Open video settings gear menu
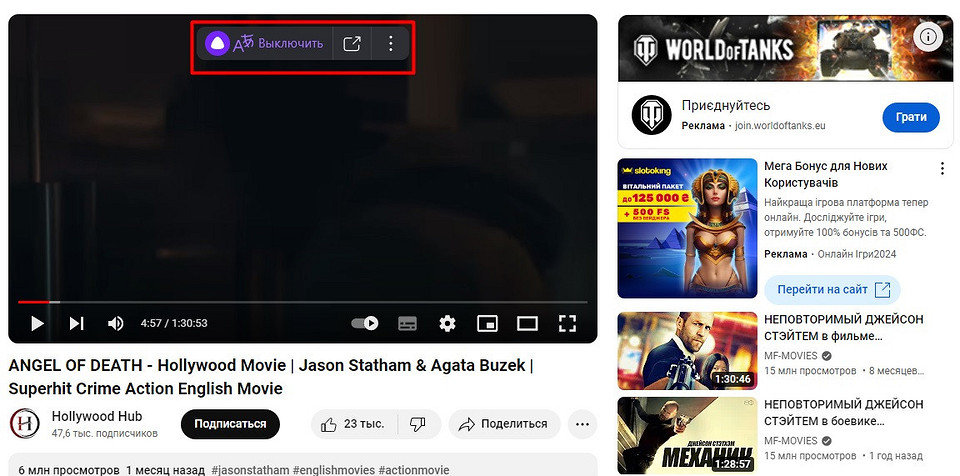Screen dimensions: 960x476 [x=447, y=323]
